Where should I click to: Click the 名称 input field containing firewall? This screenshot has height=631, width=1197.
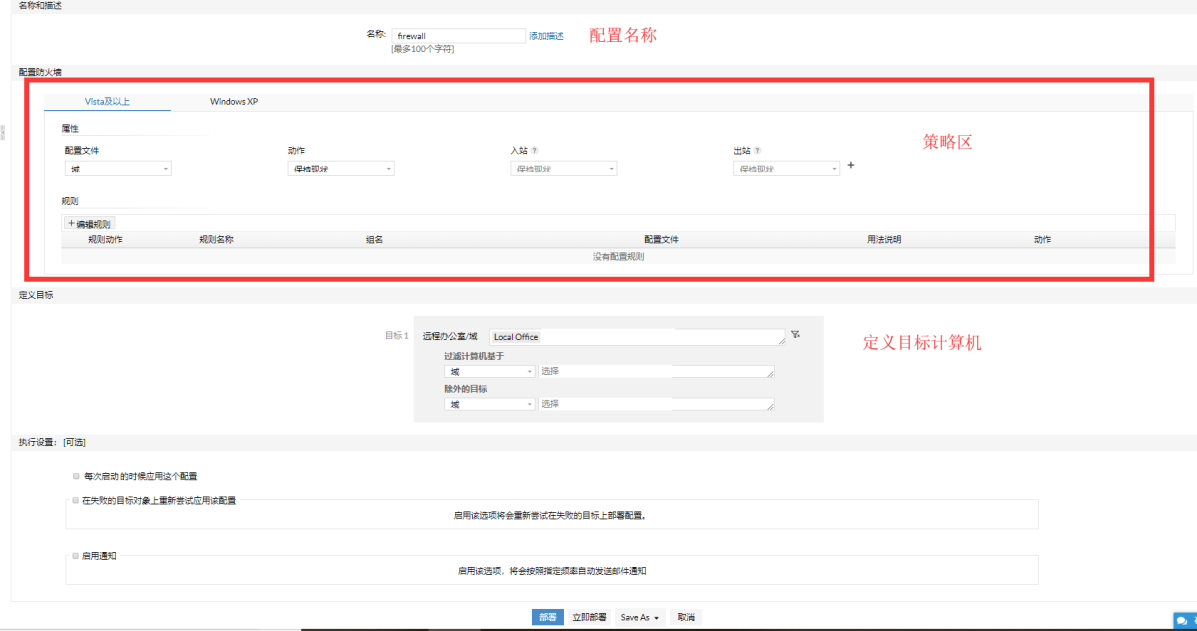459,36
